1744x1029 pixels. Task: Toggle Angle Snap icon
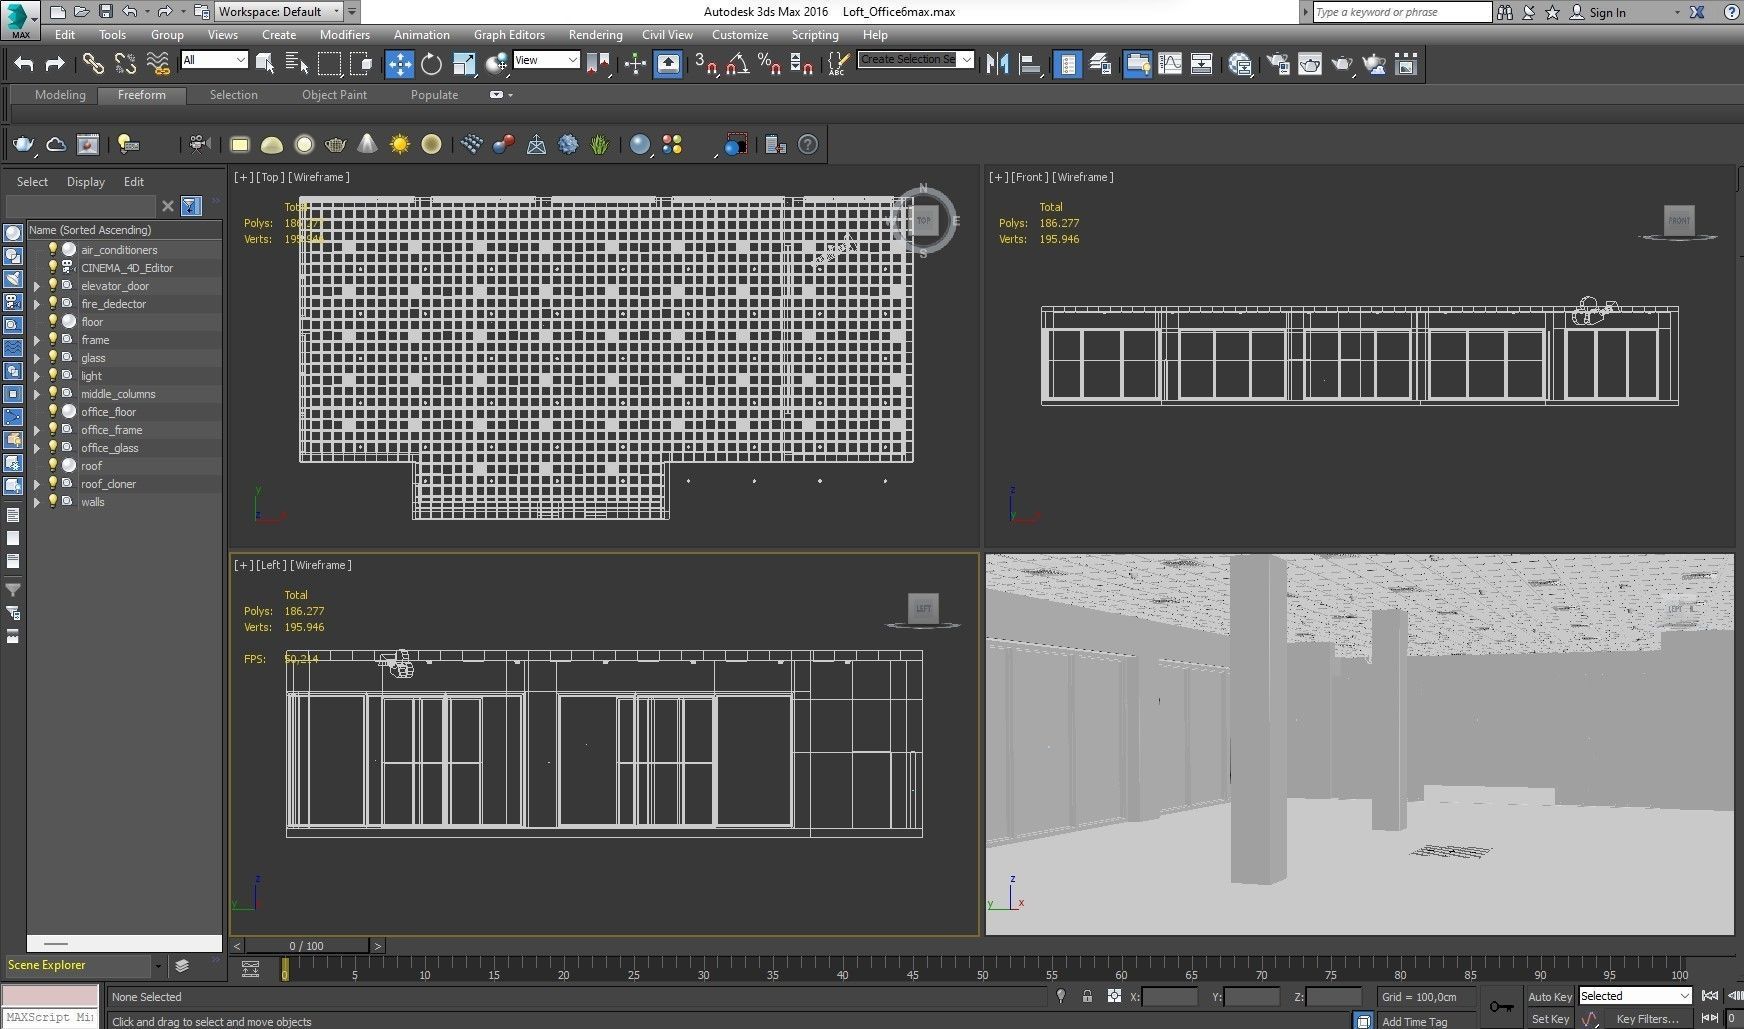tap(738, 64)
